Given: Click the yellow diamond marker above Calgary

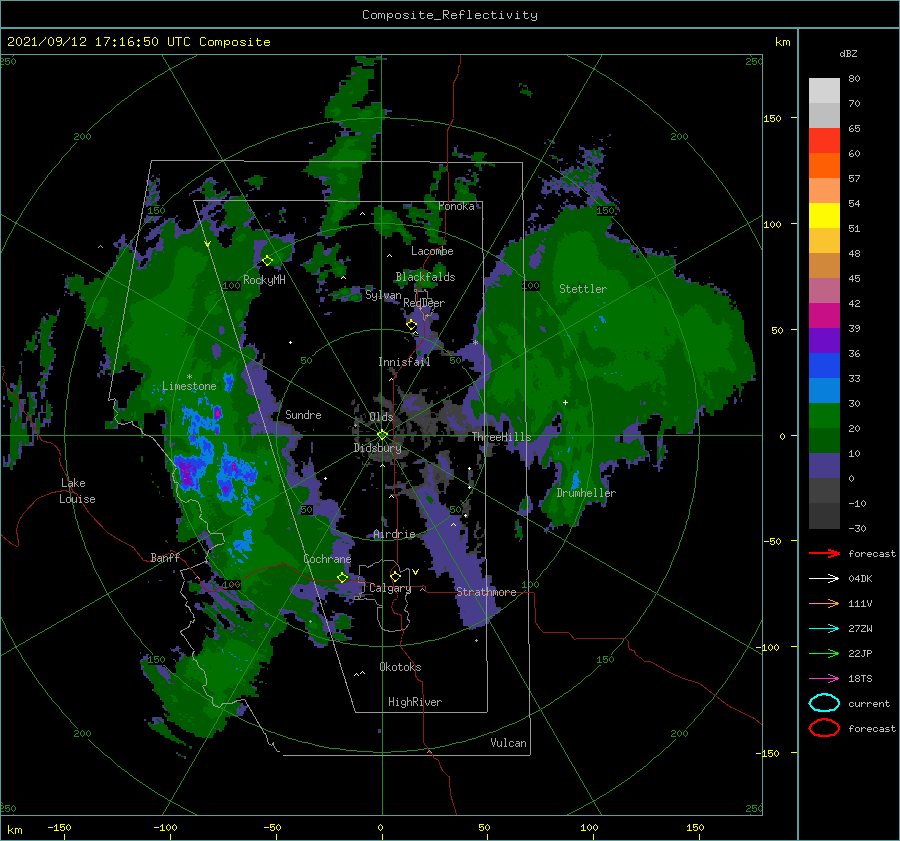Looking at the screenshot, I should tap(395, 576).
